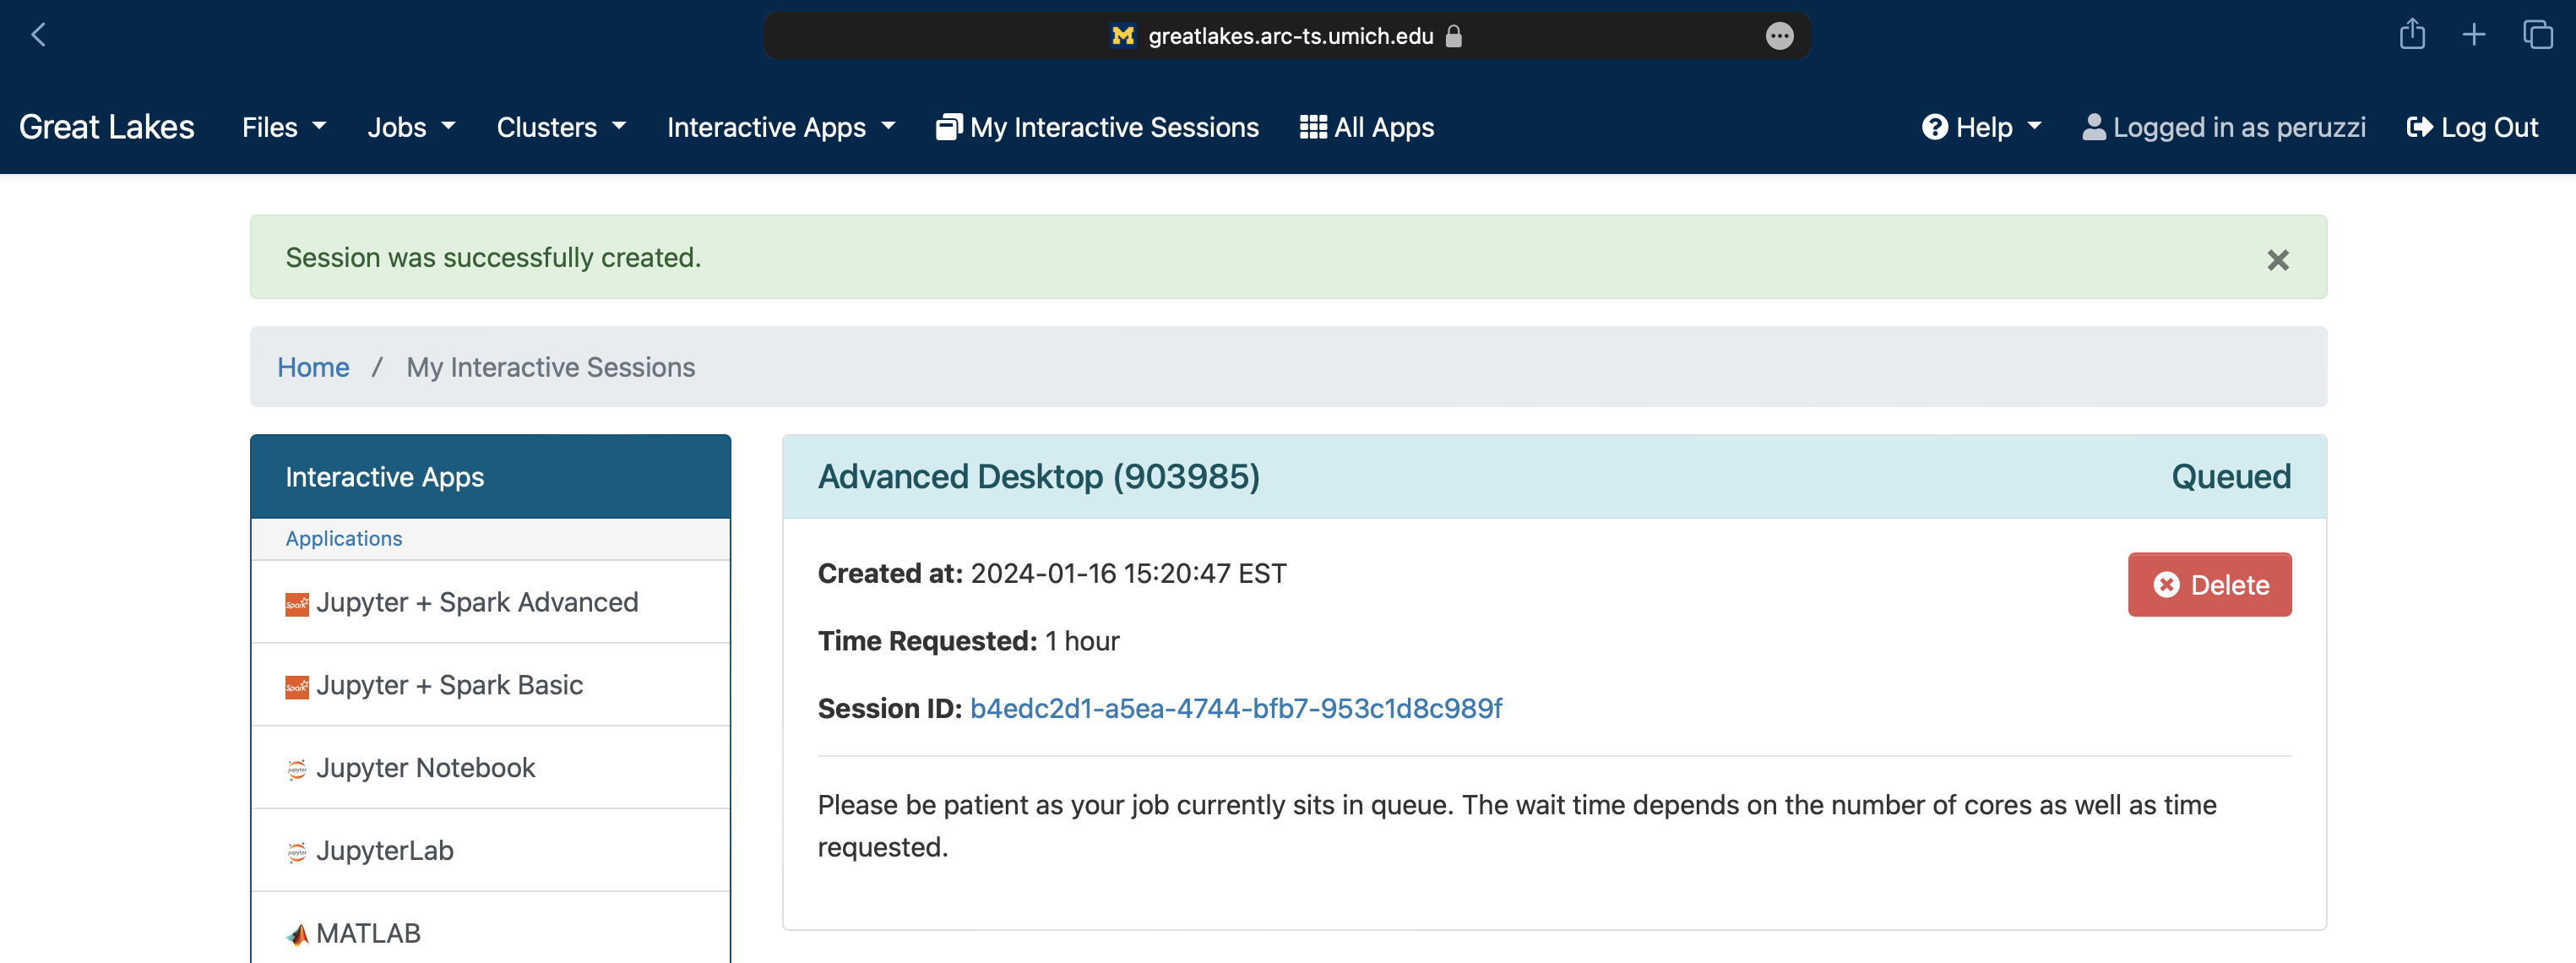Viewport: 2576px width, 963px height.
Task: Dismiss the session created alert
Action: pyautogui.click(x=2277, y=259)
